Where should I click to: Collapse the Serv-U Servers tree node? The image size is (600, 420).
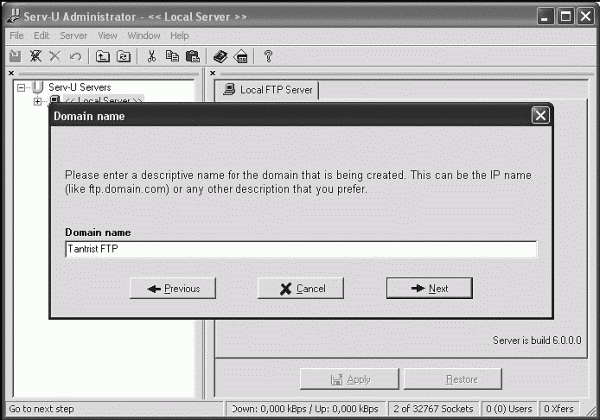(x=21, y=88)
